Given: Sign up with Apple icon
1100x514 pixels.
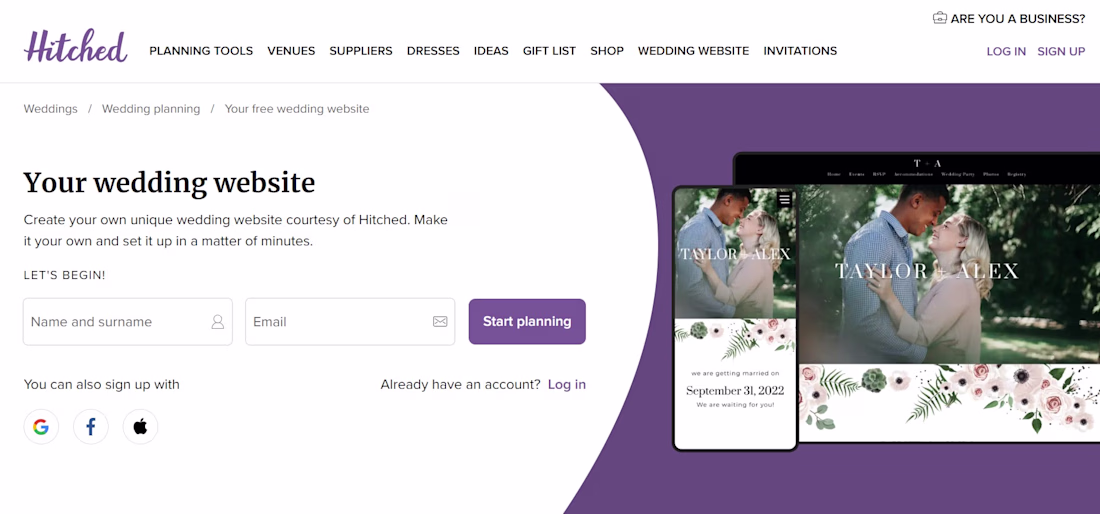Looking at the screenshot, I should tap(140, 426).
